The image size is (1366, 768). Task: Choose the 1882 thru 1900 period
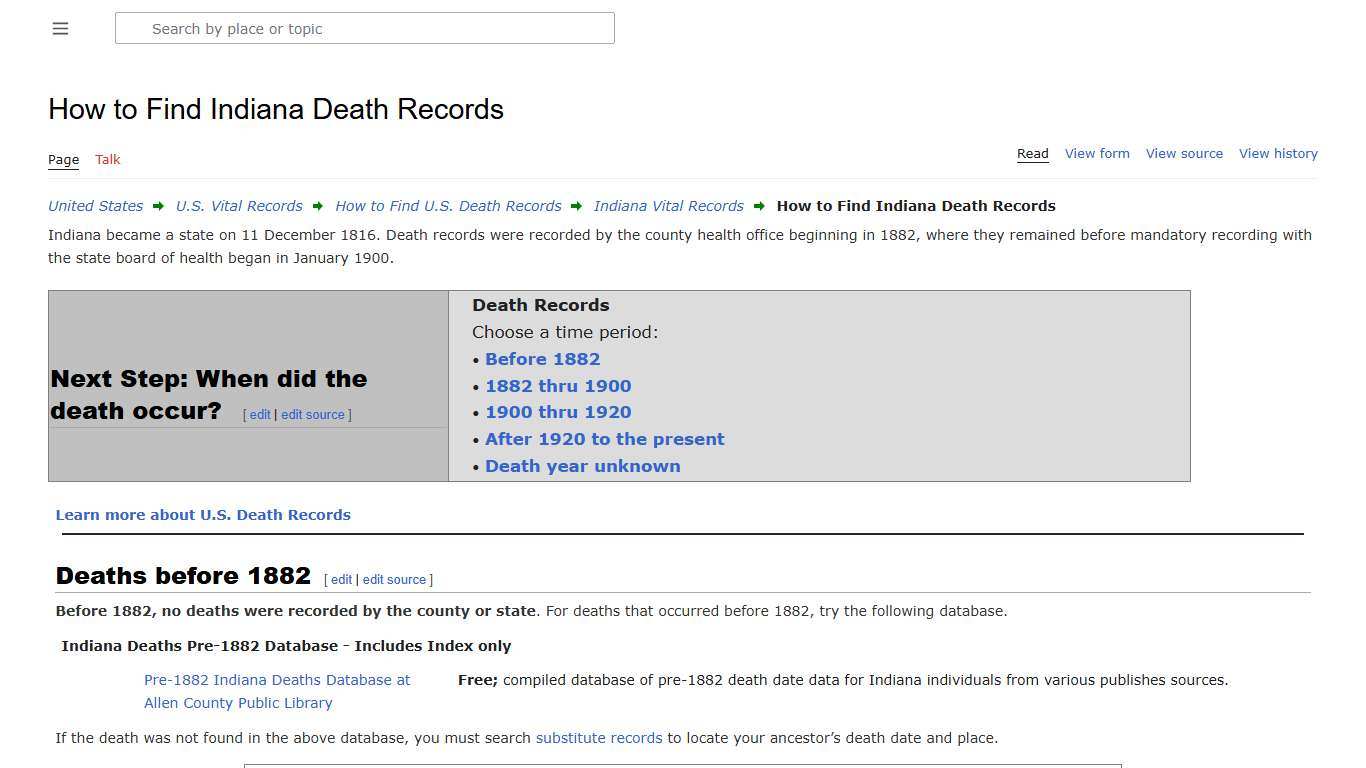coord(558,386)
